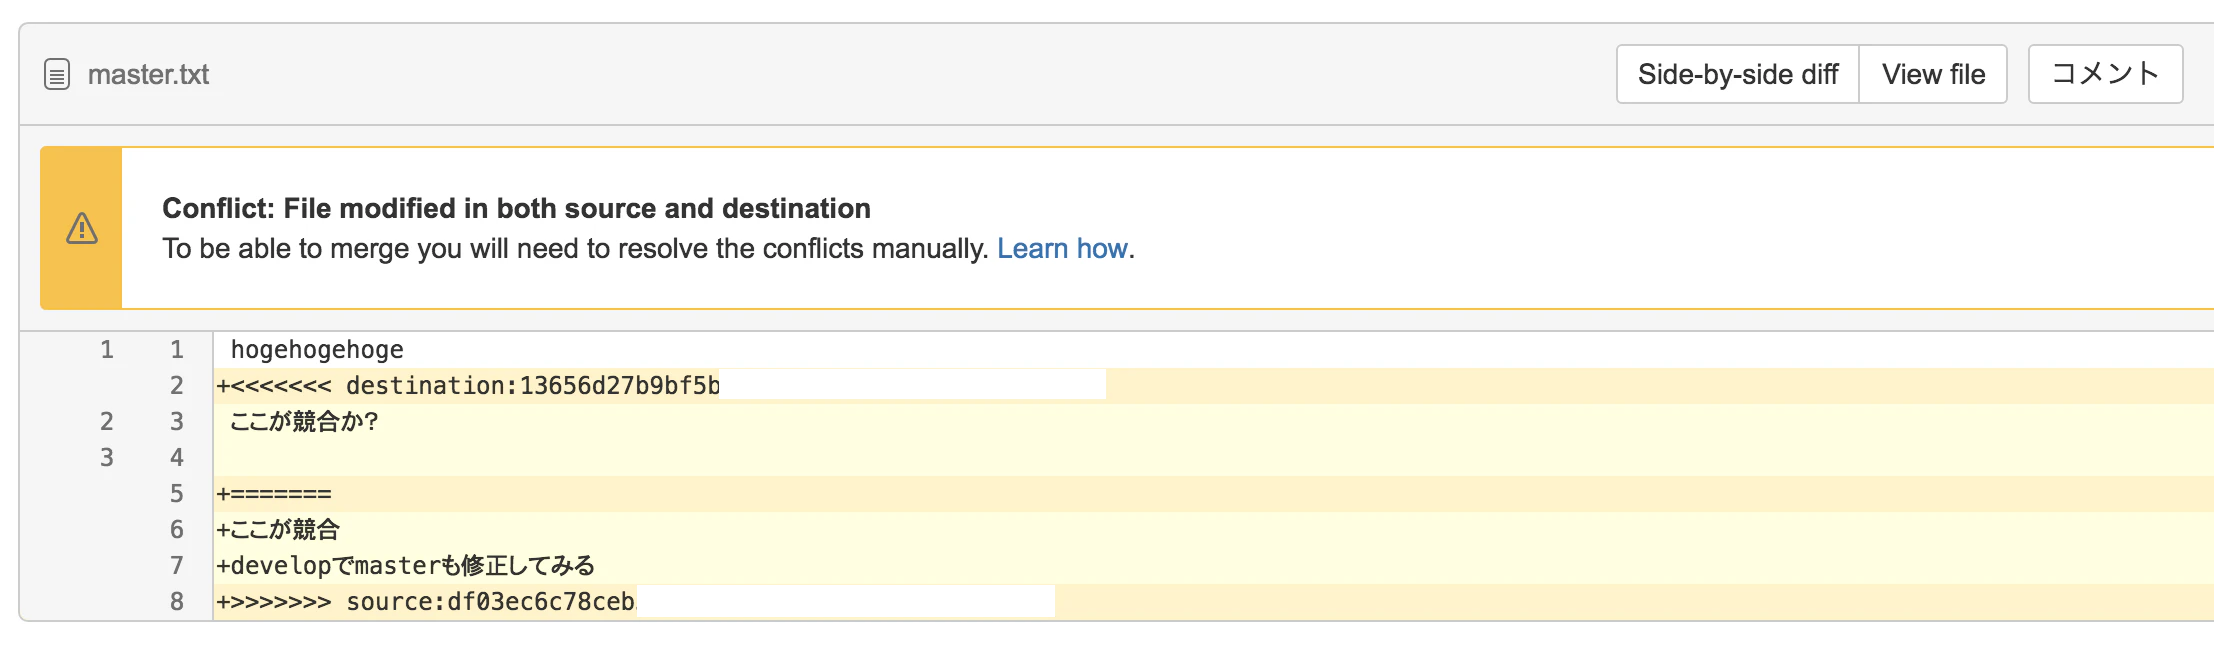Click the conflict warning triangle icon
This screenshot has height=660, width=2214.
[82, 228]
